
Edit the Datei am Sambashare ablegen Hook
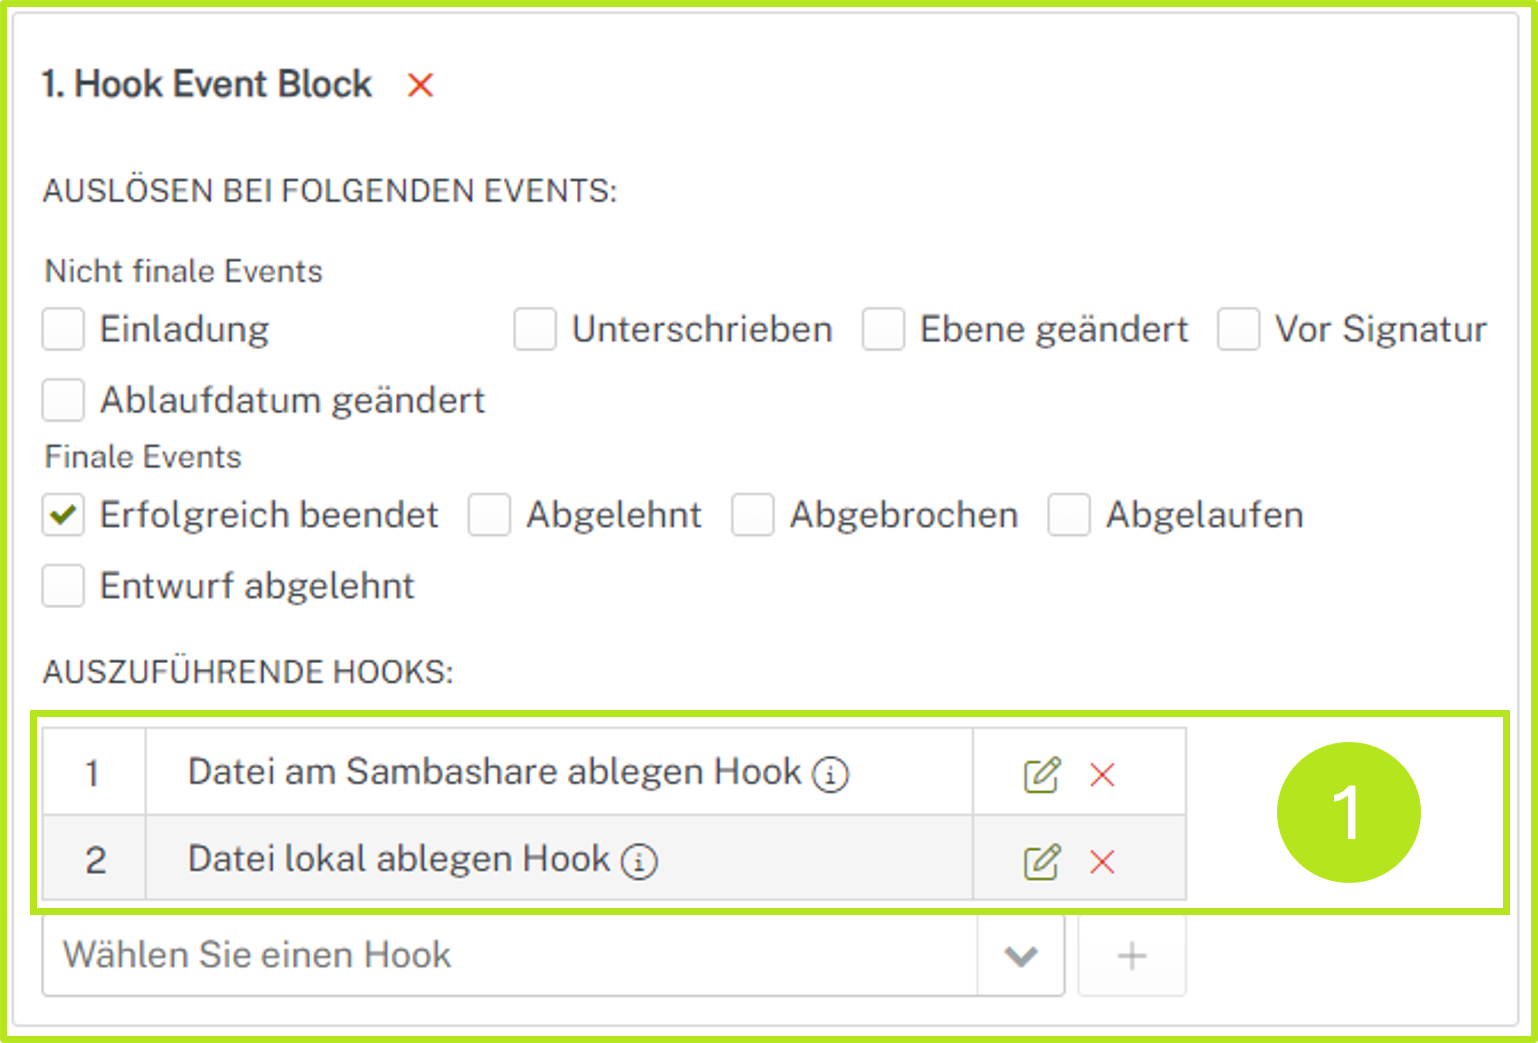[x=1040, y=772]
